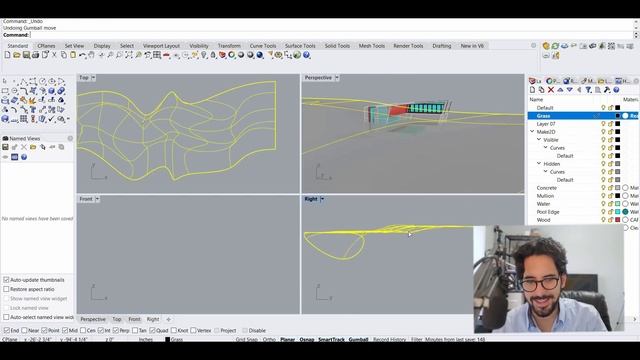Move layer up with the up triangle

pyautogui.click(x=560, y=90)
